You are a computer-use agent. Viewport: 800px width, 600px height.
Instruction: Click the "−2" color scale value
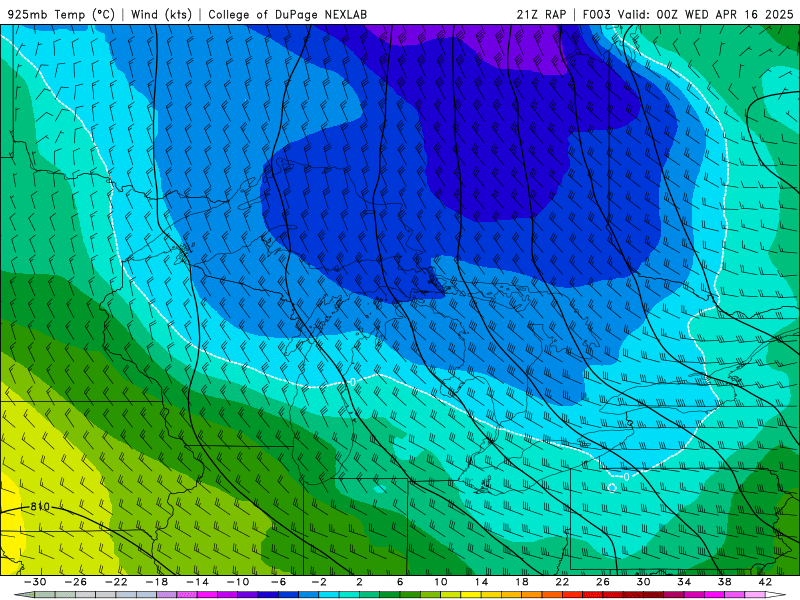coord(319,582)
